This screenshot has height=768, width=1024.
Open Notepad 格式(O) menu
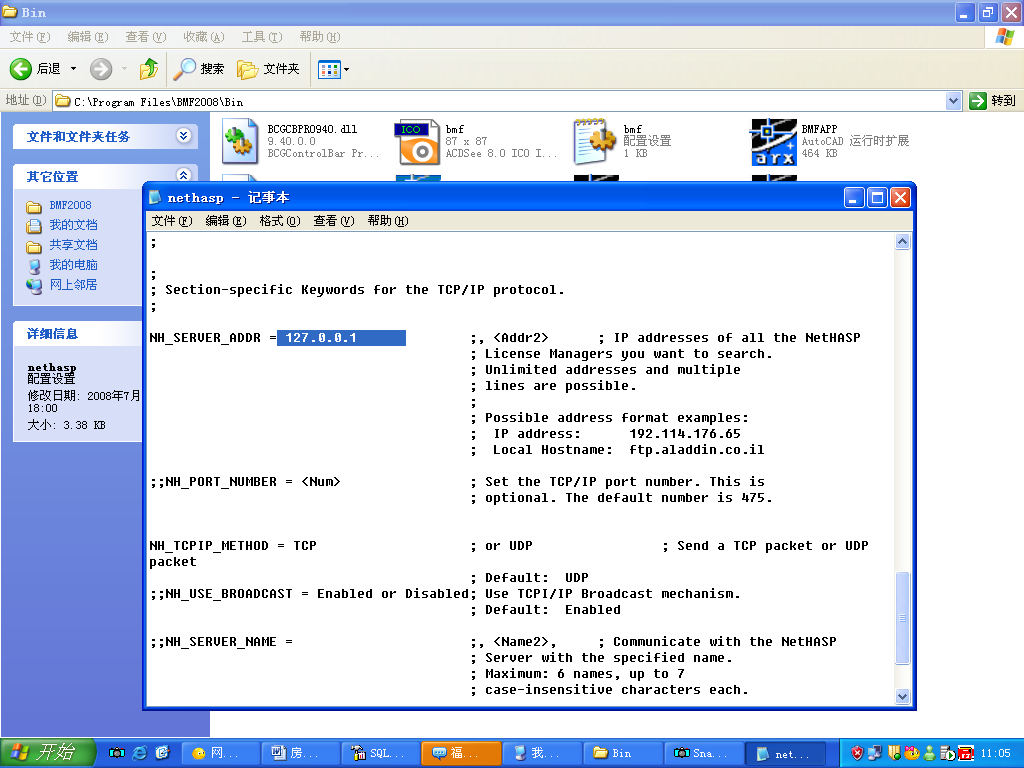point(280,221)
